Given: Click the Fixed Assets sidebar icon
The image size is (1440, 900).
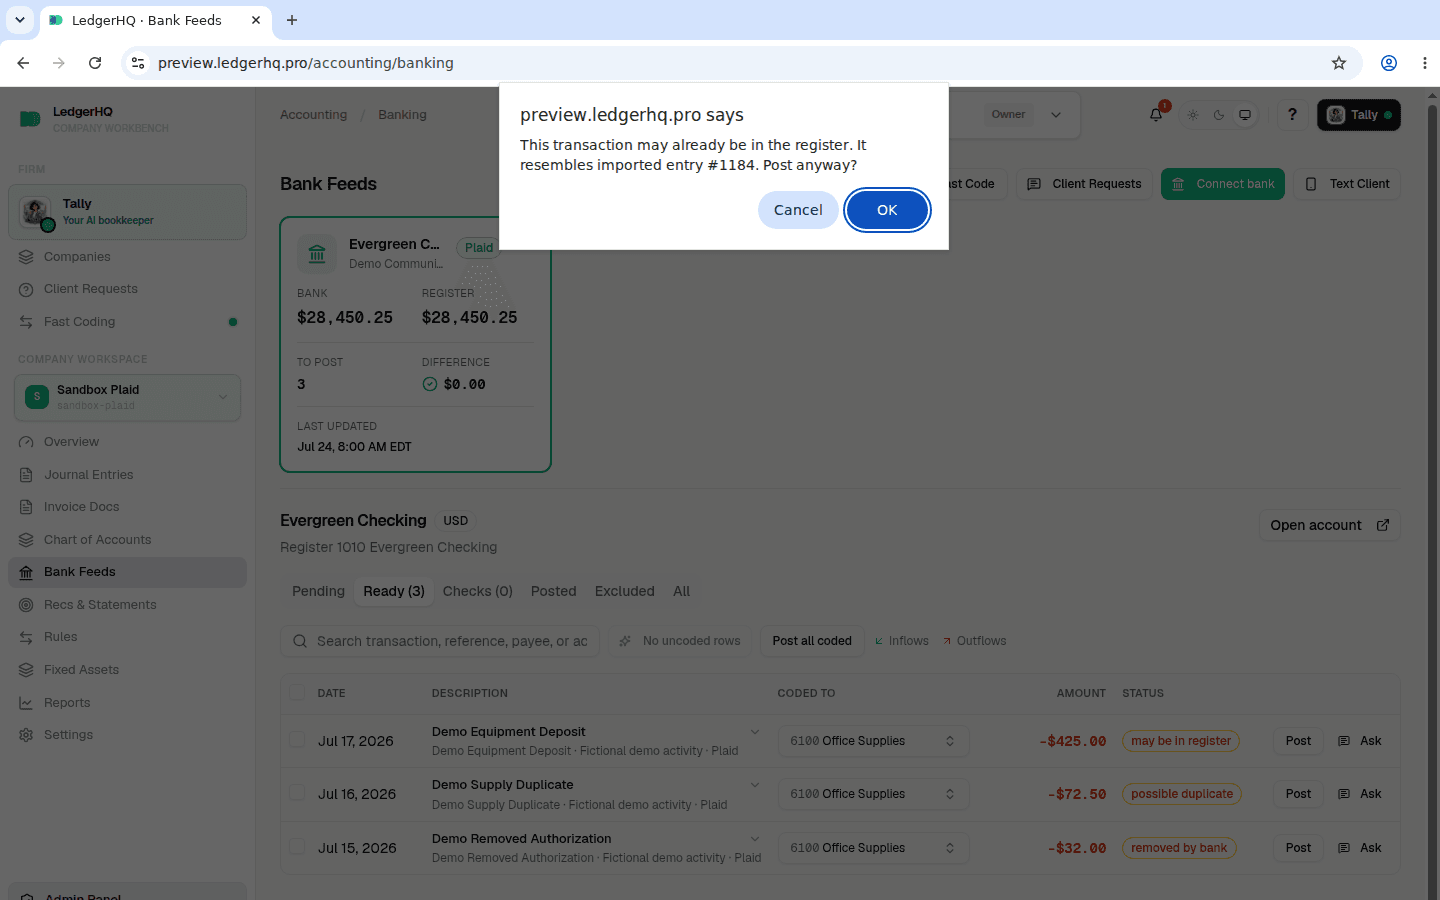Looking at the screenshot, I should pyautogui.click(x=26, y=670).
